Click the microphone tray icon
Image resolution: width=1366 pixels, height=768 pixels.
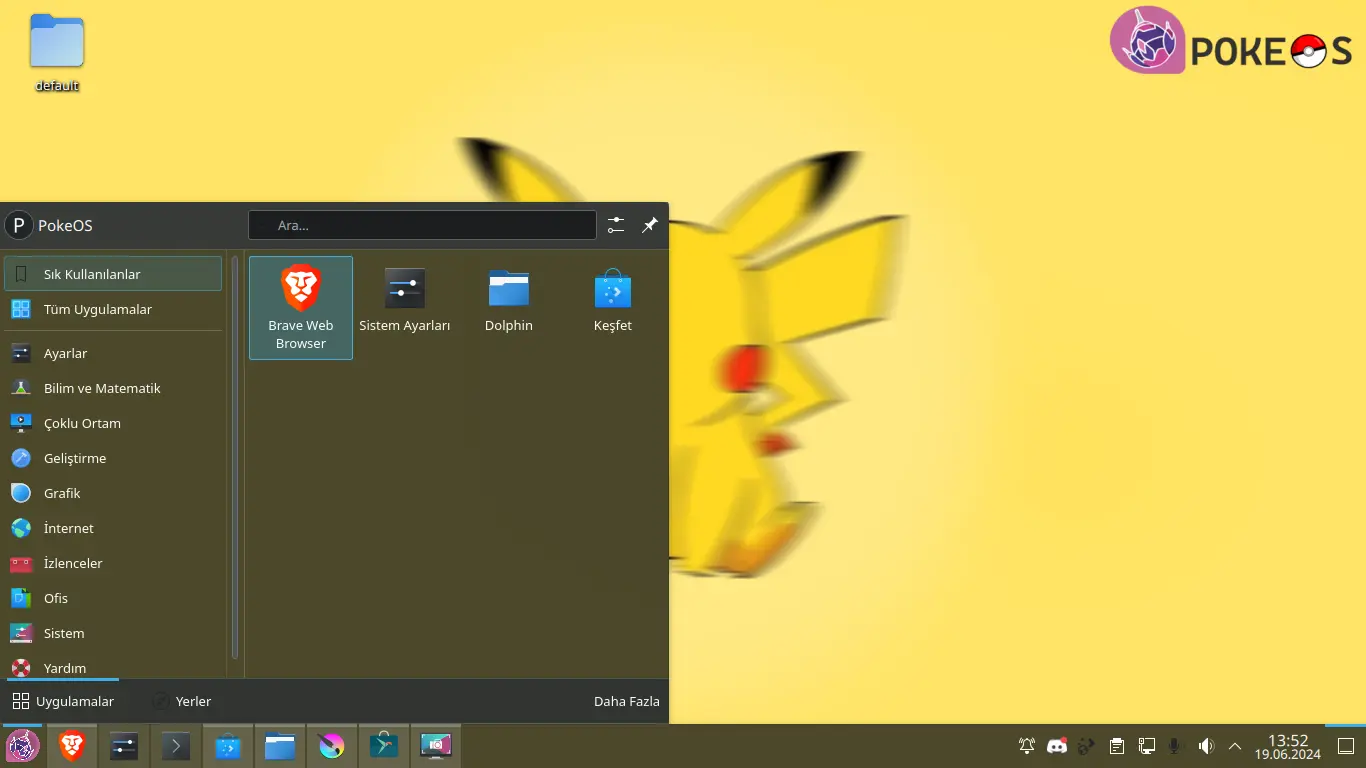[1177, 746]
